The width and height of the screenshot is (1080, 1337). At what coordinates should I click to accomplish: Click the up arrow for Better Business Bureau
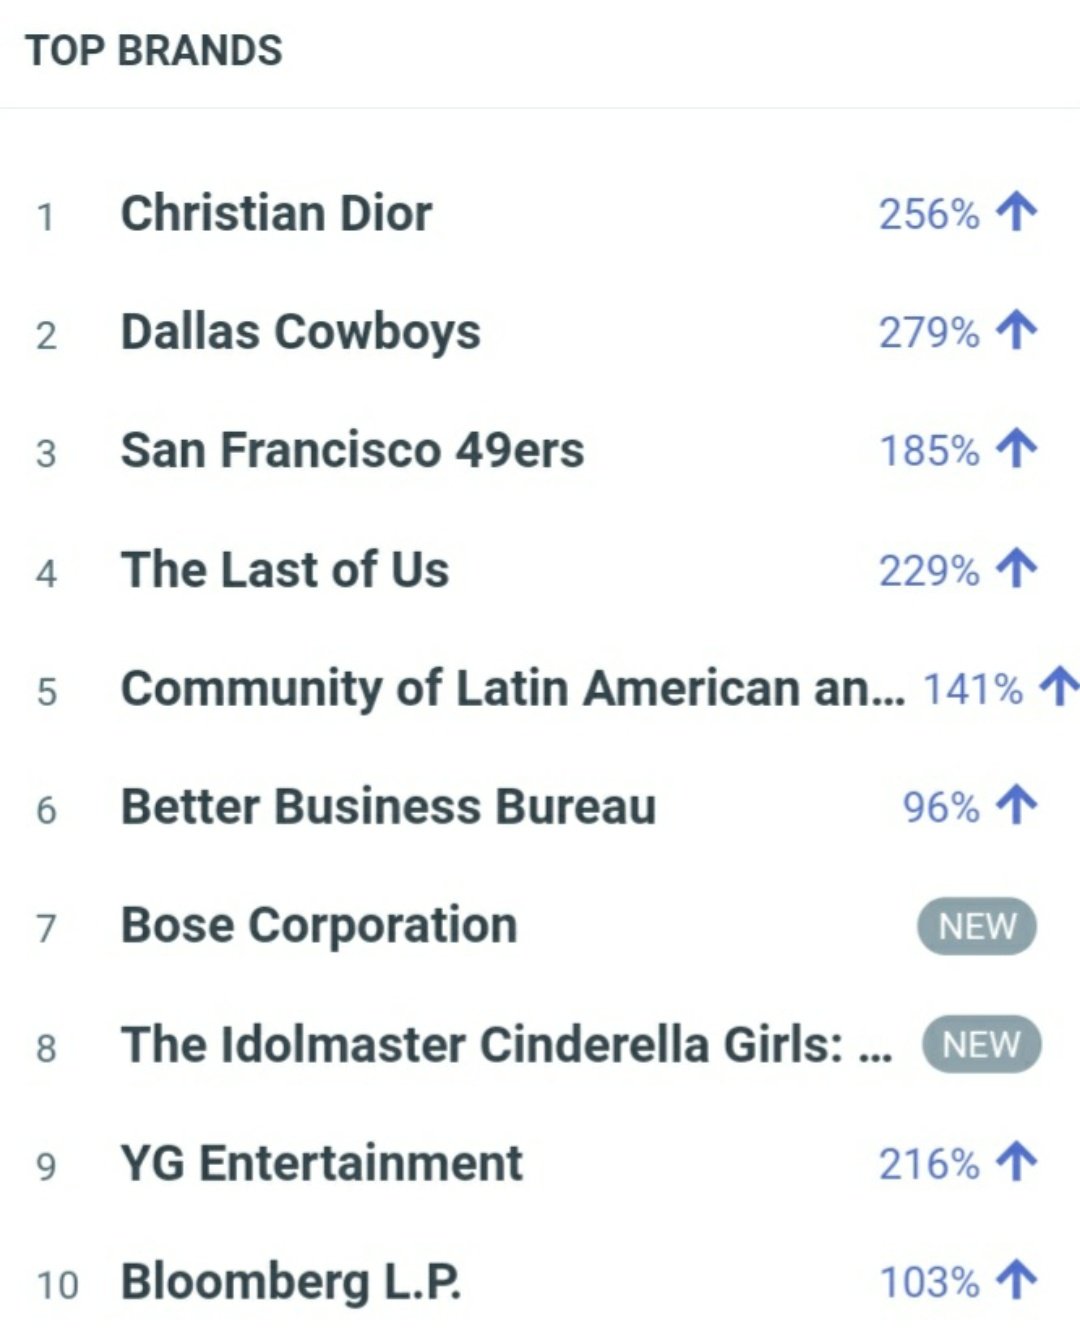1017,806
